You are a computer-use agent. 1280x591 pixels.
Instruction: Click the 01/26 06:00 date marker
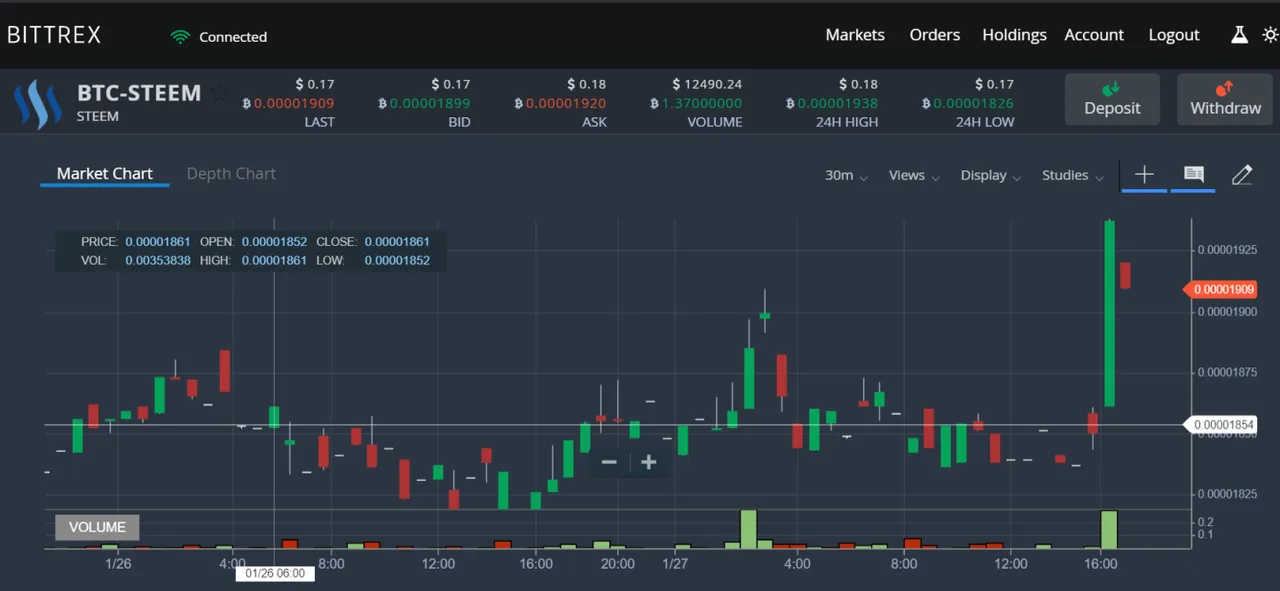pyautogui.click(x=275, y=573)
